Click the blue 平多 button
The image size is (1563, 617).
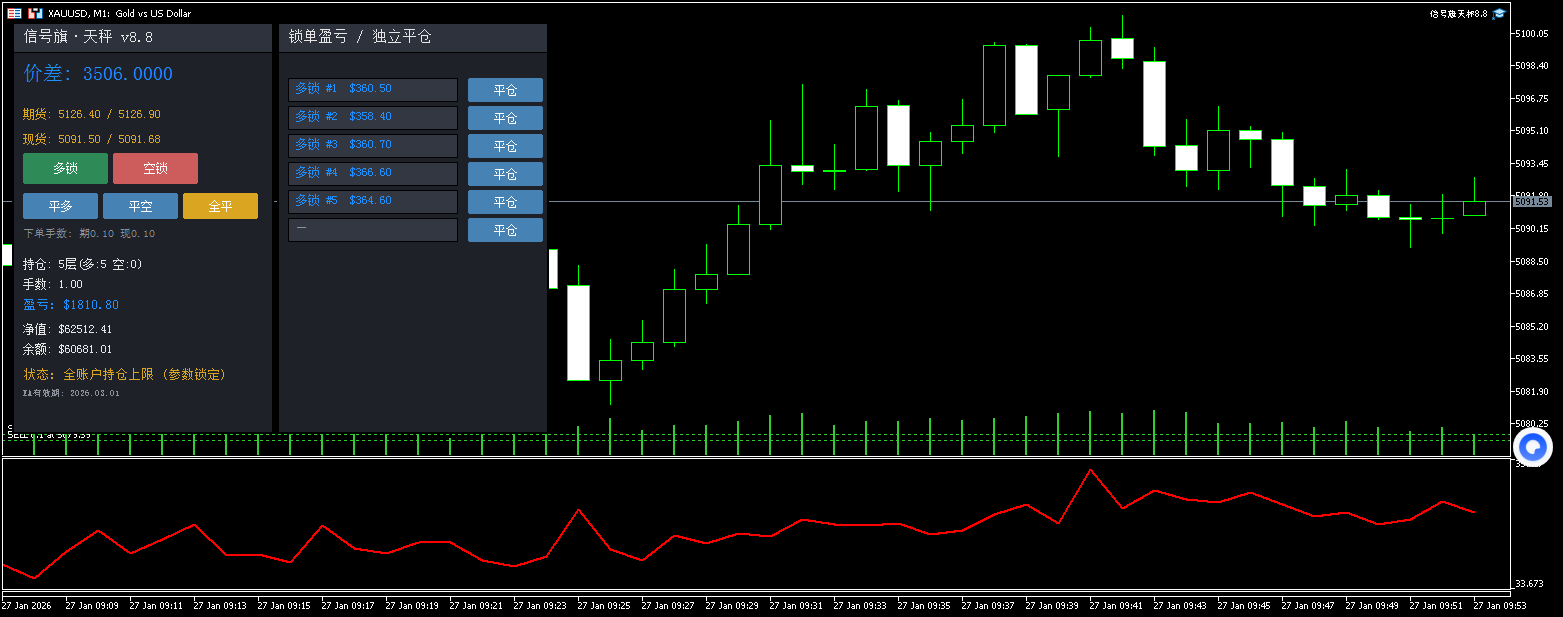[60, 206]
